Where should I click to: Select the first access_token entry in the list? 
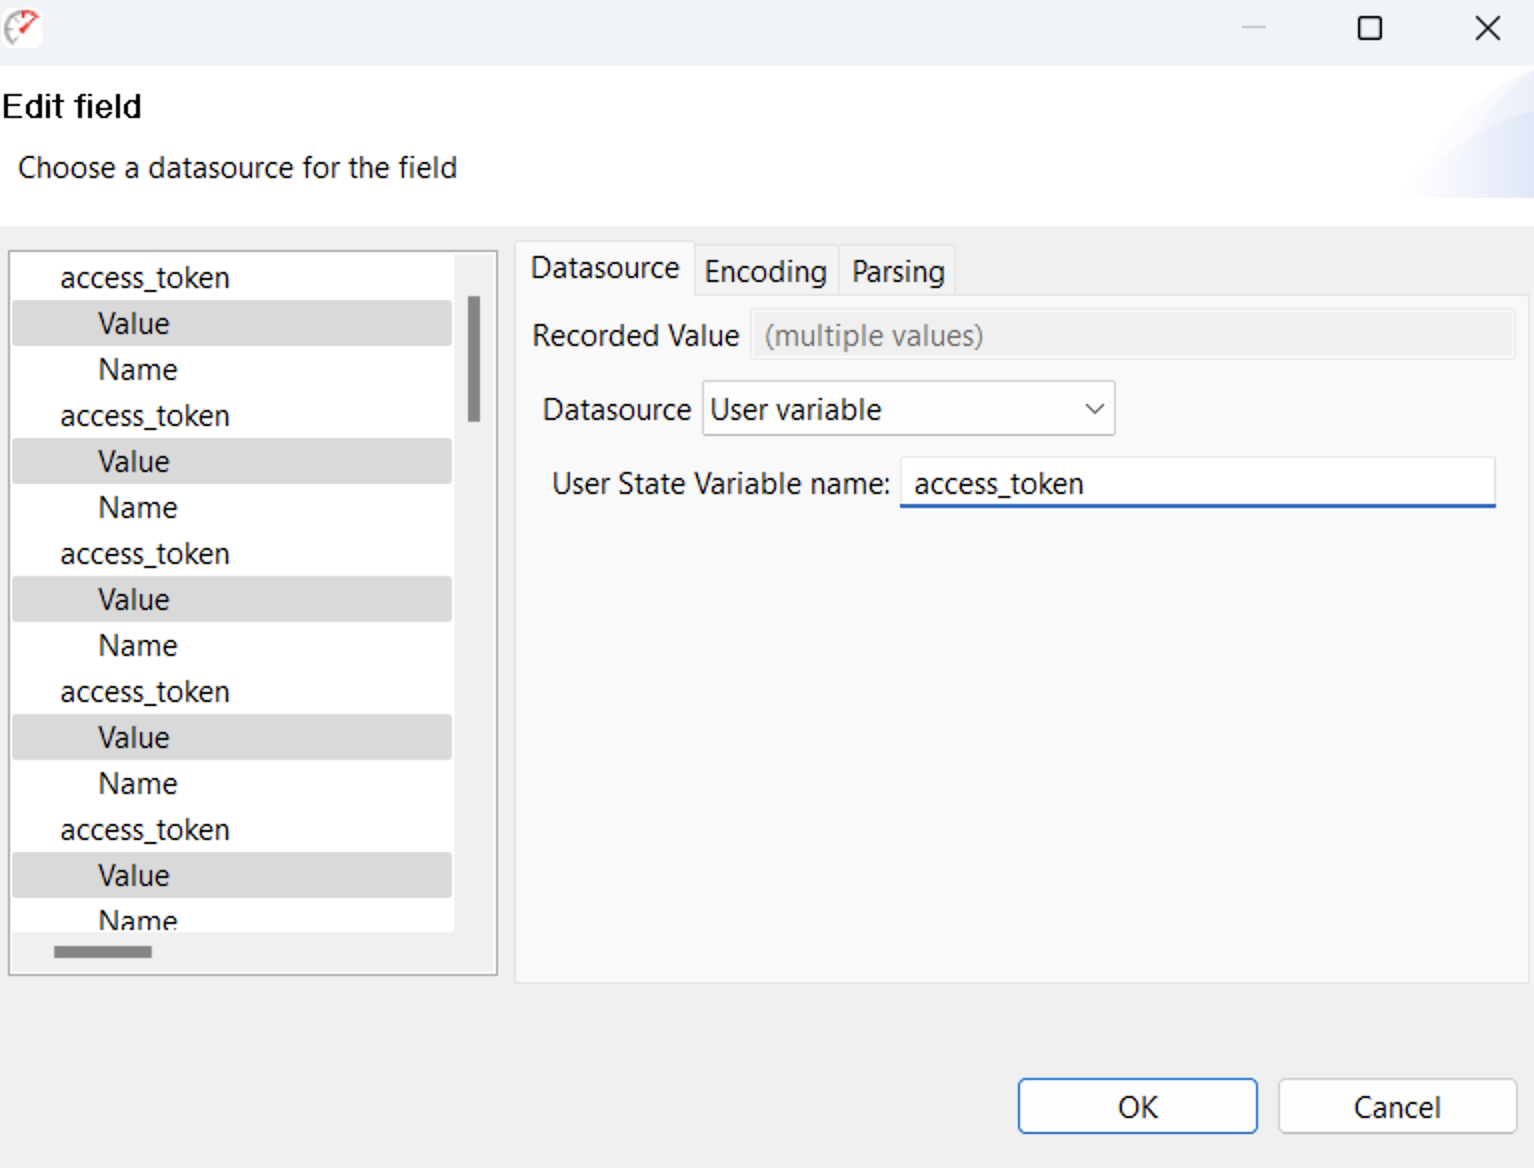tap(145, 277)
